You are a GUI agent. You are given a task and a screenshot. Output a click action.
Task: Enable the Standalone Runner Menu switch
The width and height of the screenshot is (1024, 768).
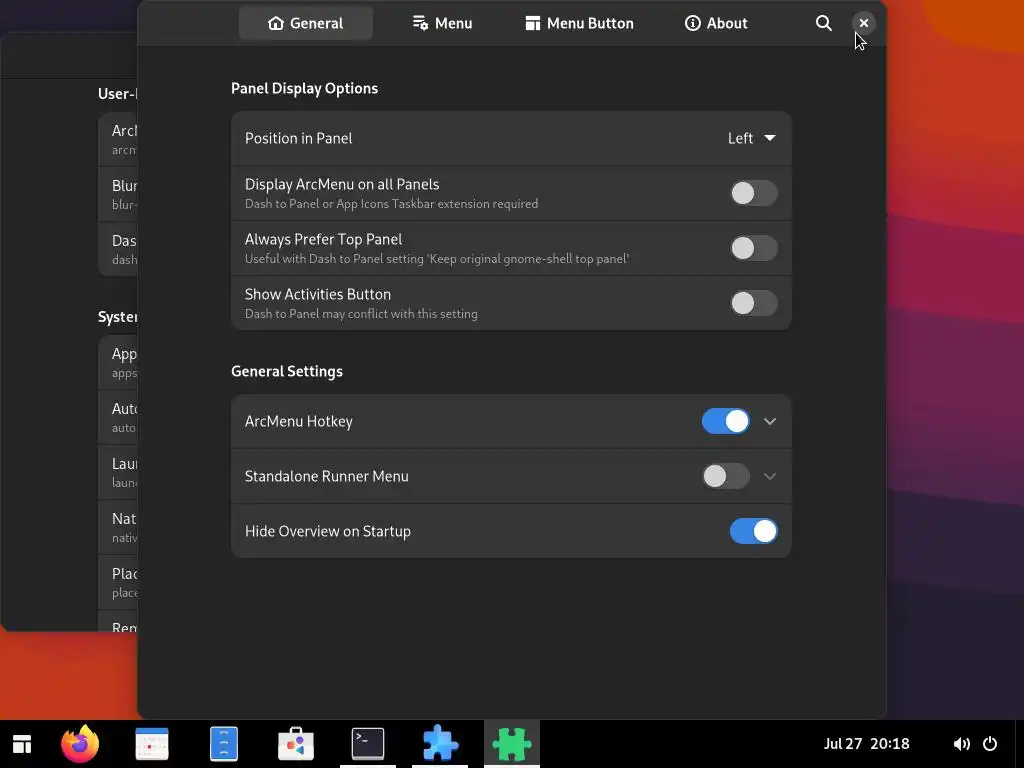pyautogui.click(x=726, y=476)
